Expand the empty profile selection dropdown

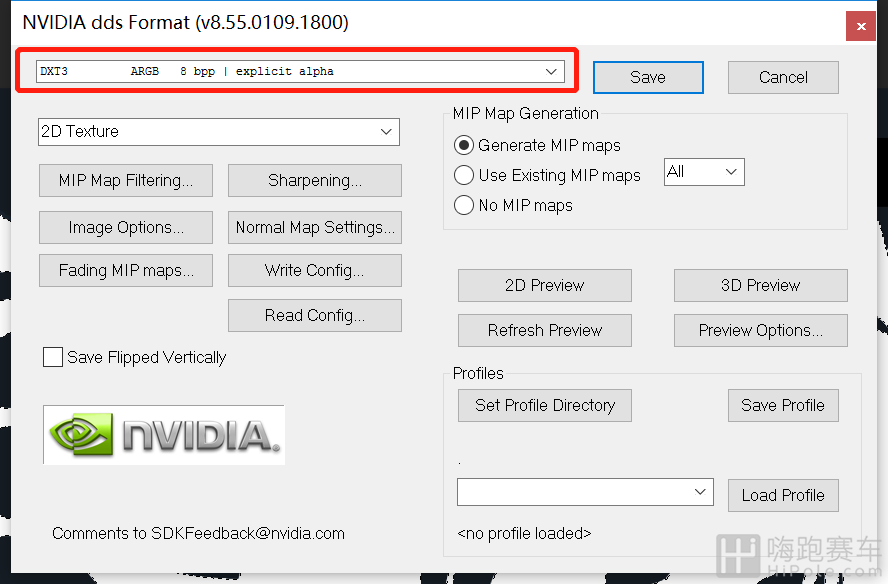tap(585, 492)
